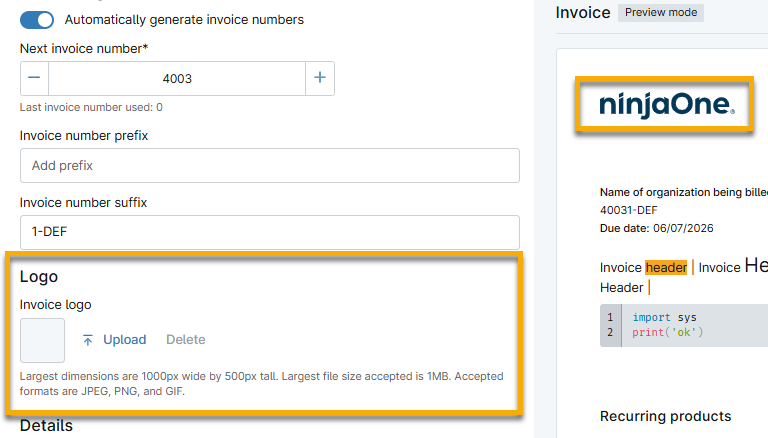
Task: Click the code block line import sys
Action: (x=664, y=317)
